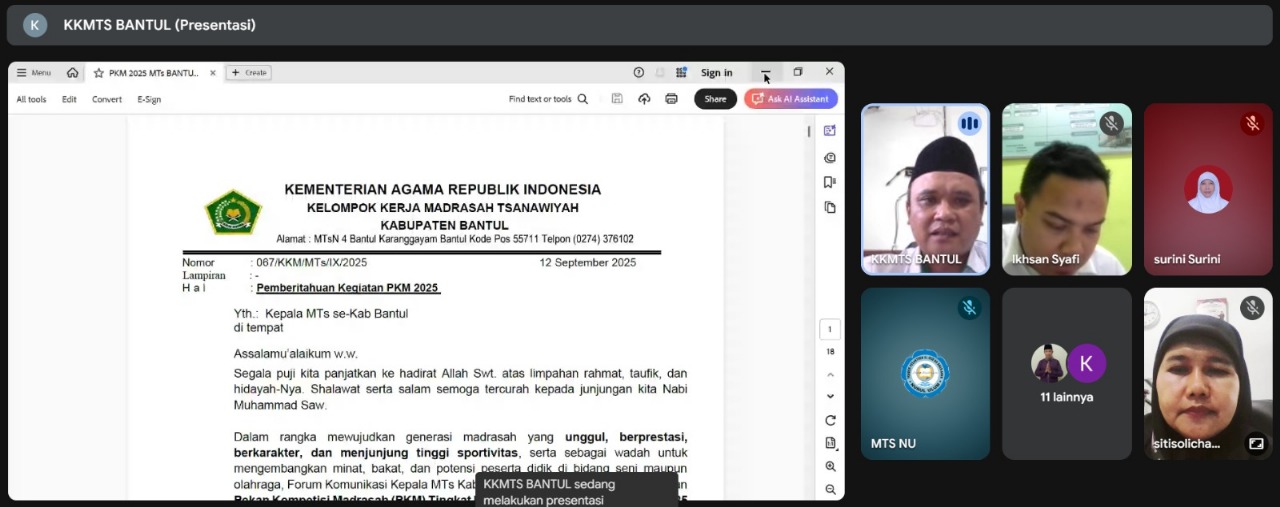Click the K avatar in presentation header

(x=35, y=25)
